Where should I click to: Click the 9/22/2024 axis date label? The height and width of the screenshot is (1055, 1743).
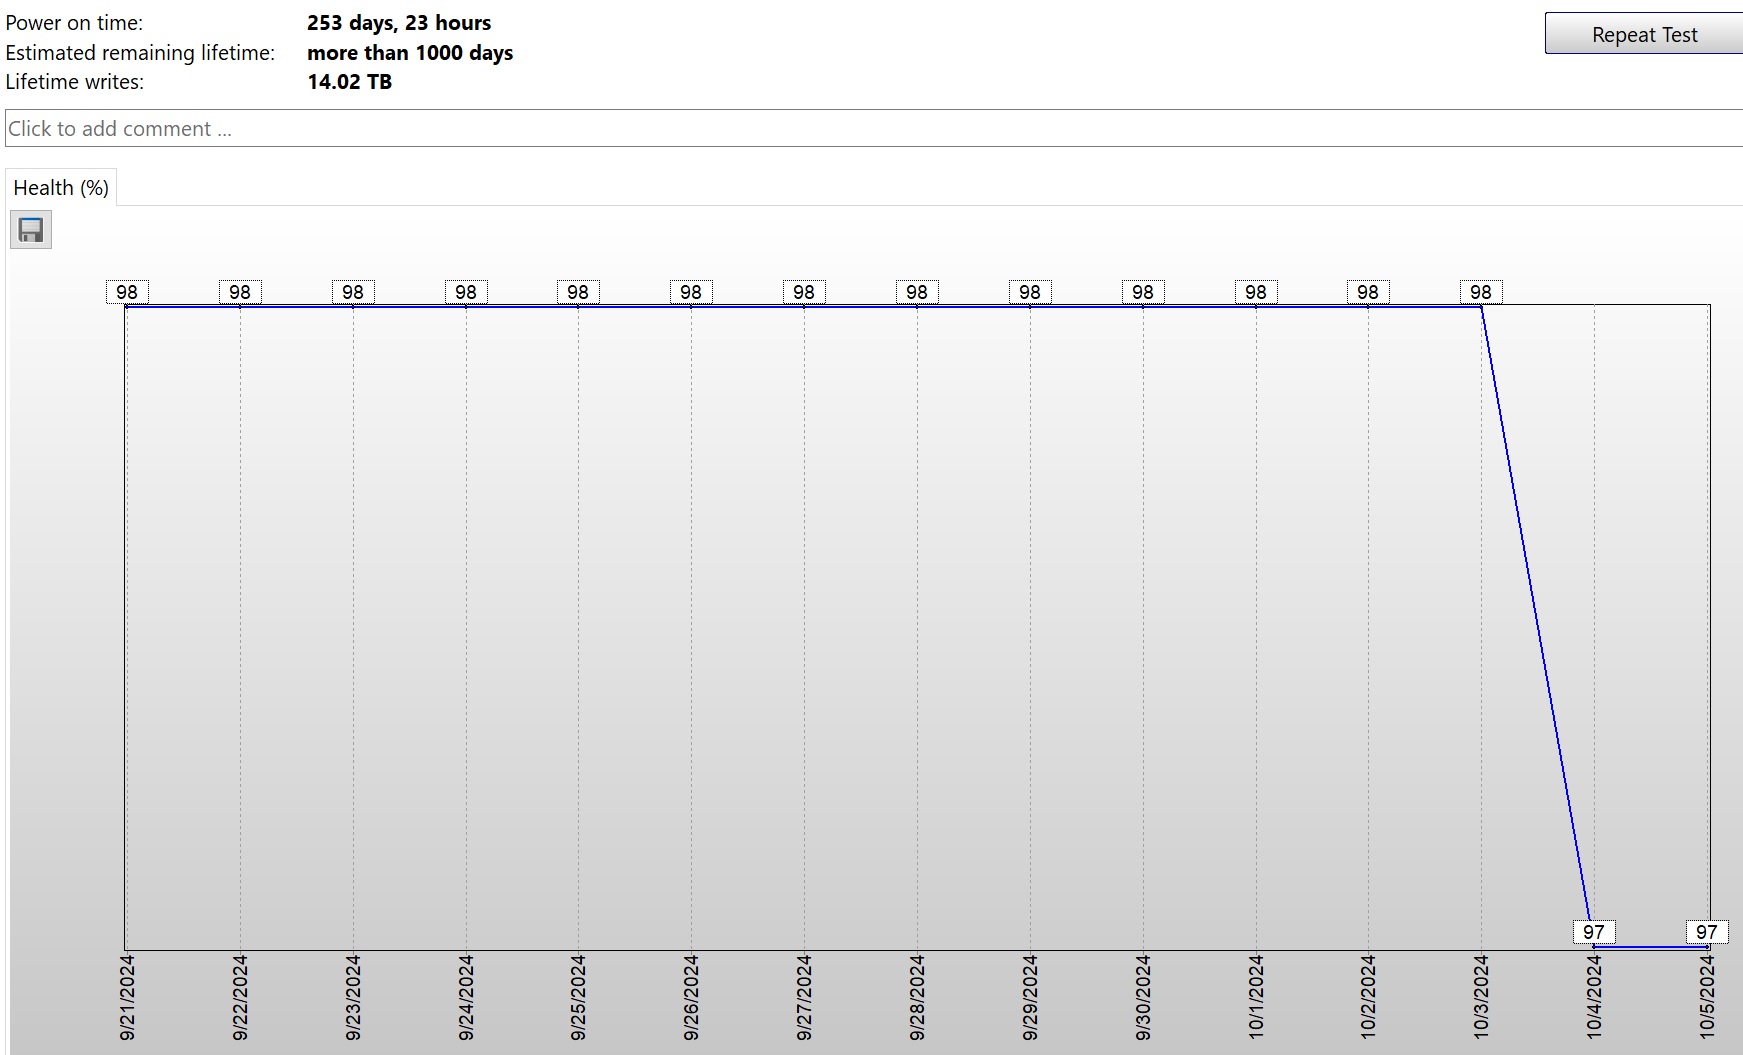240,998
